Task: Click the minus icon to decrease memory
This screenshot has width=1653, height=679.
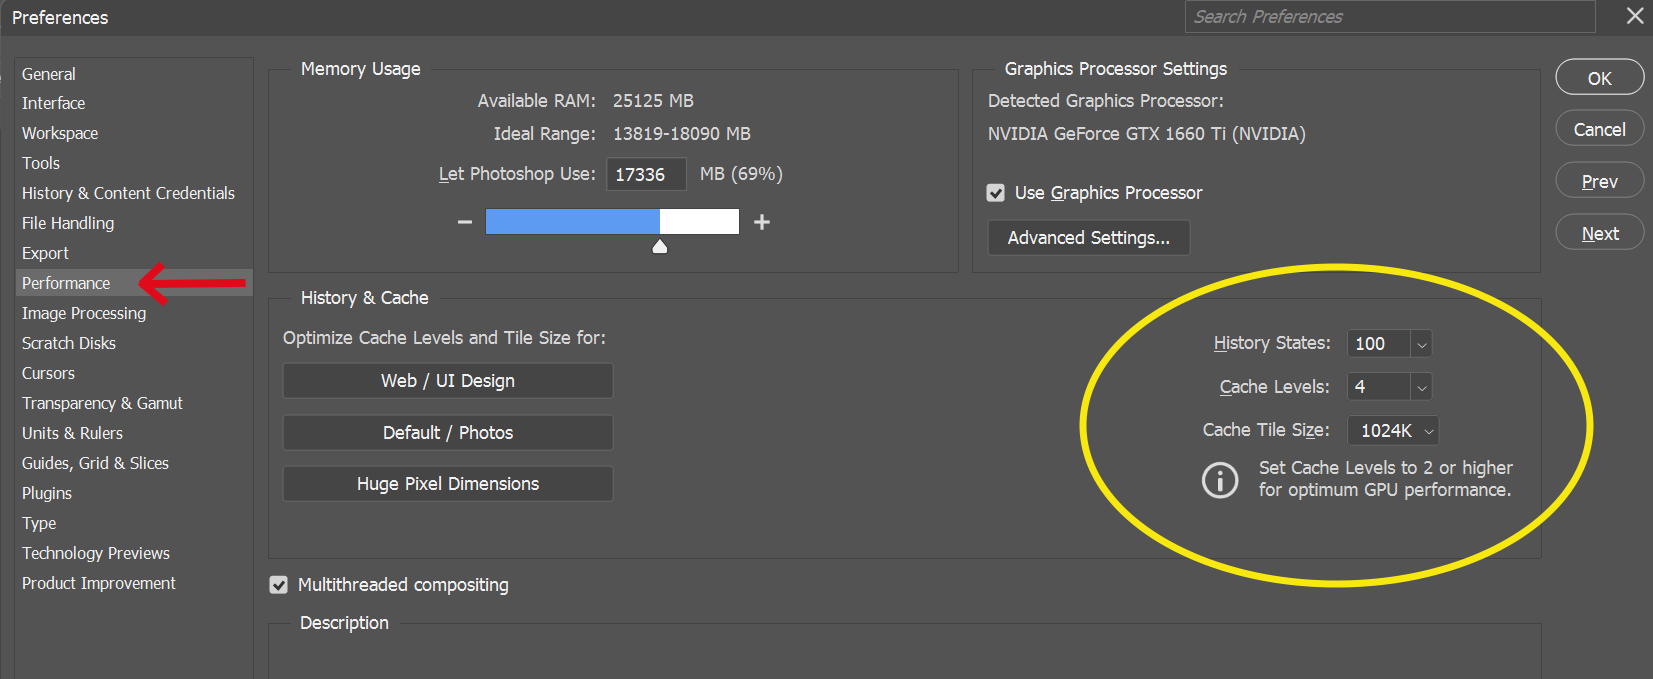Action: [465, 222]
